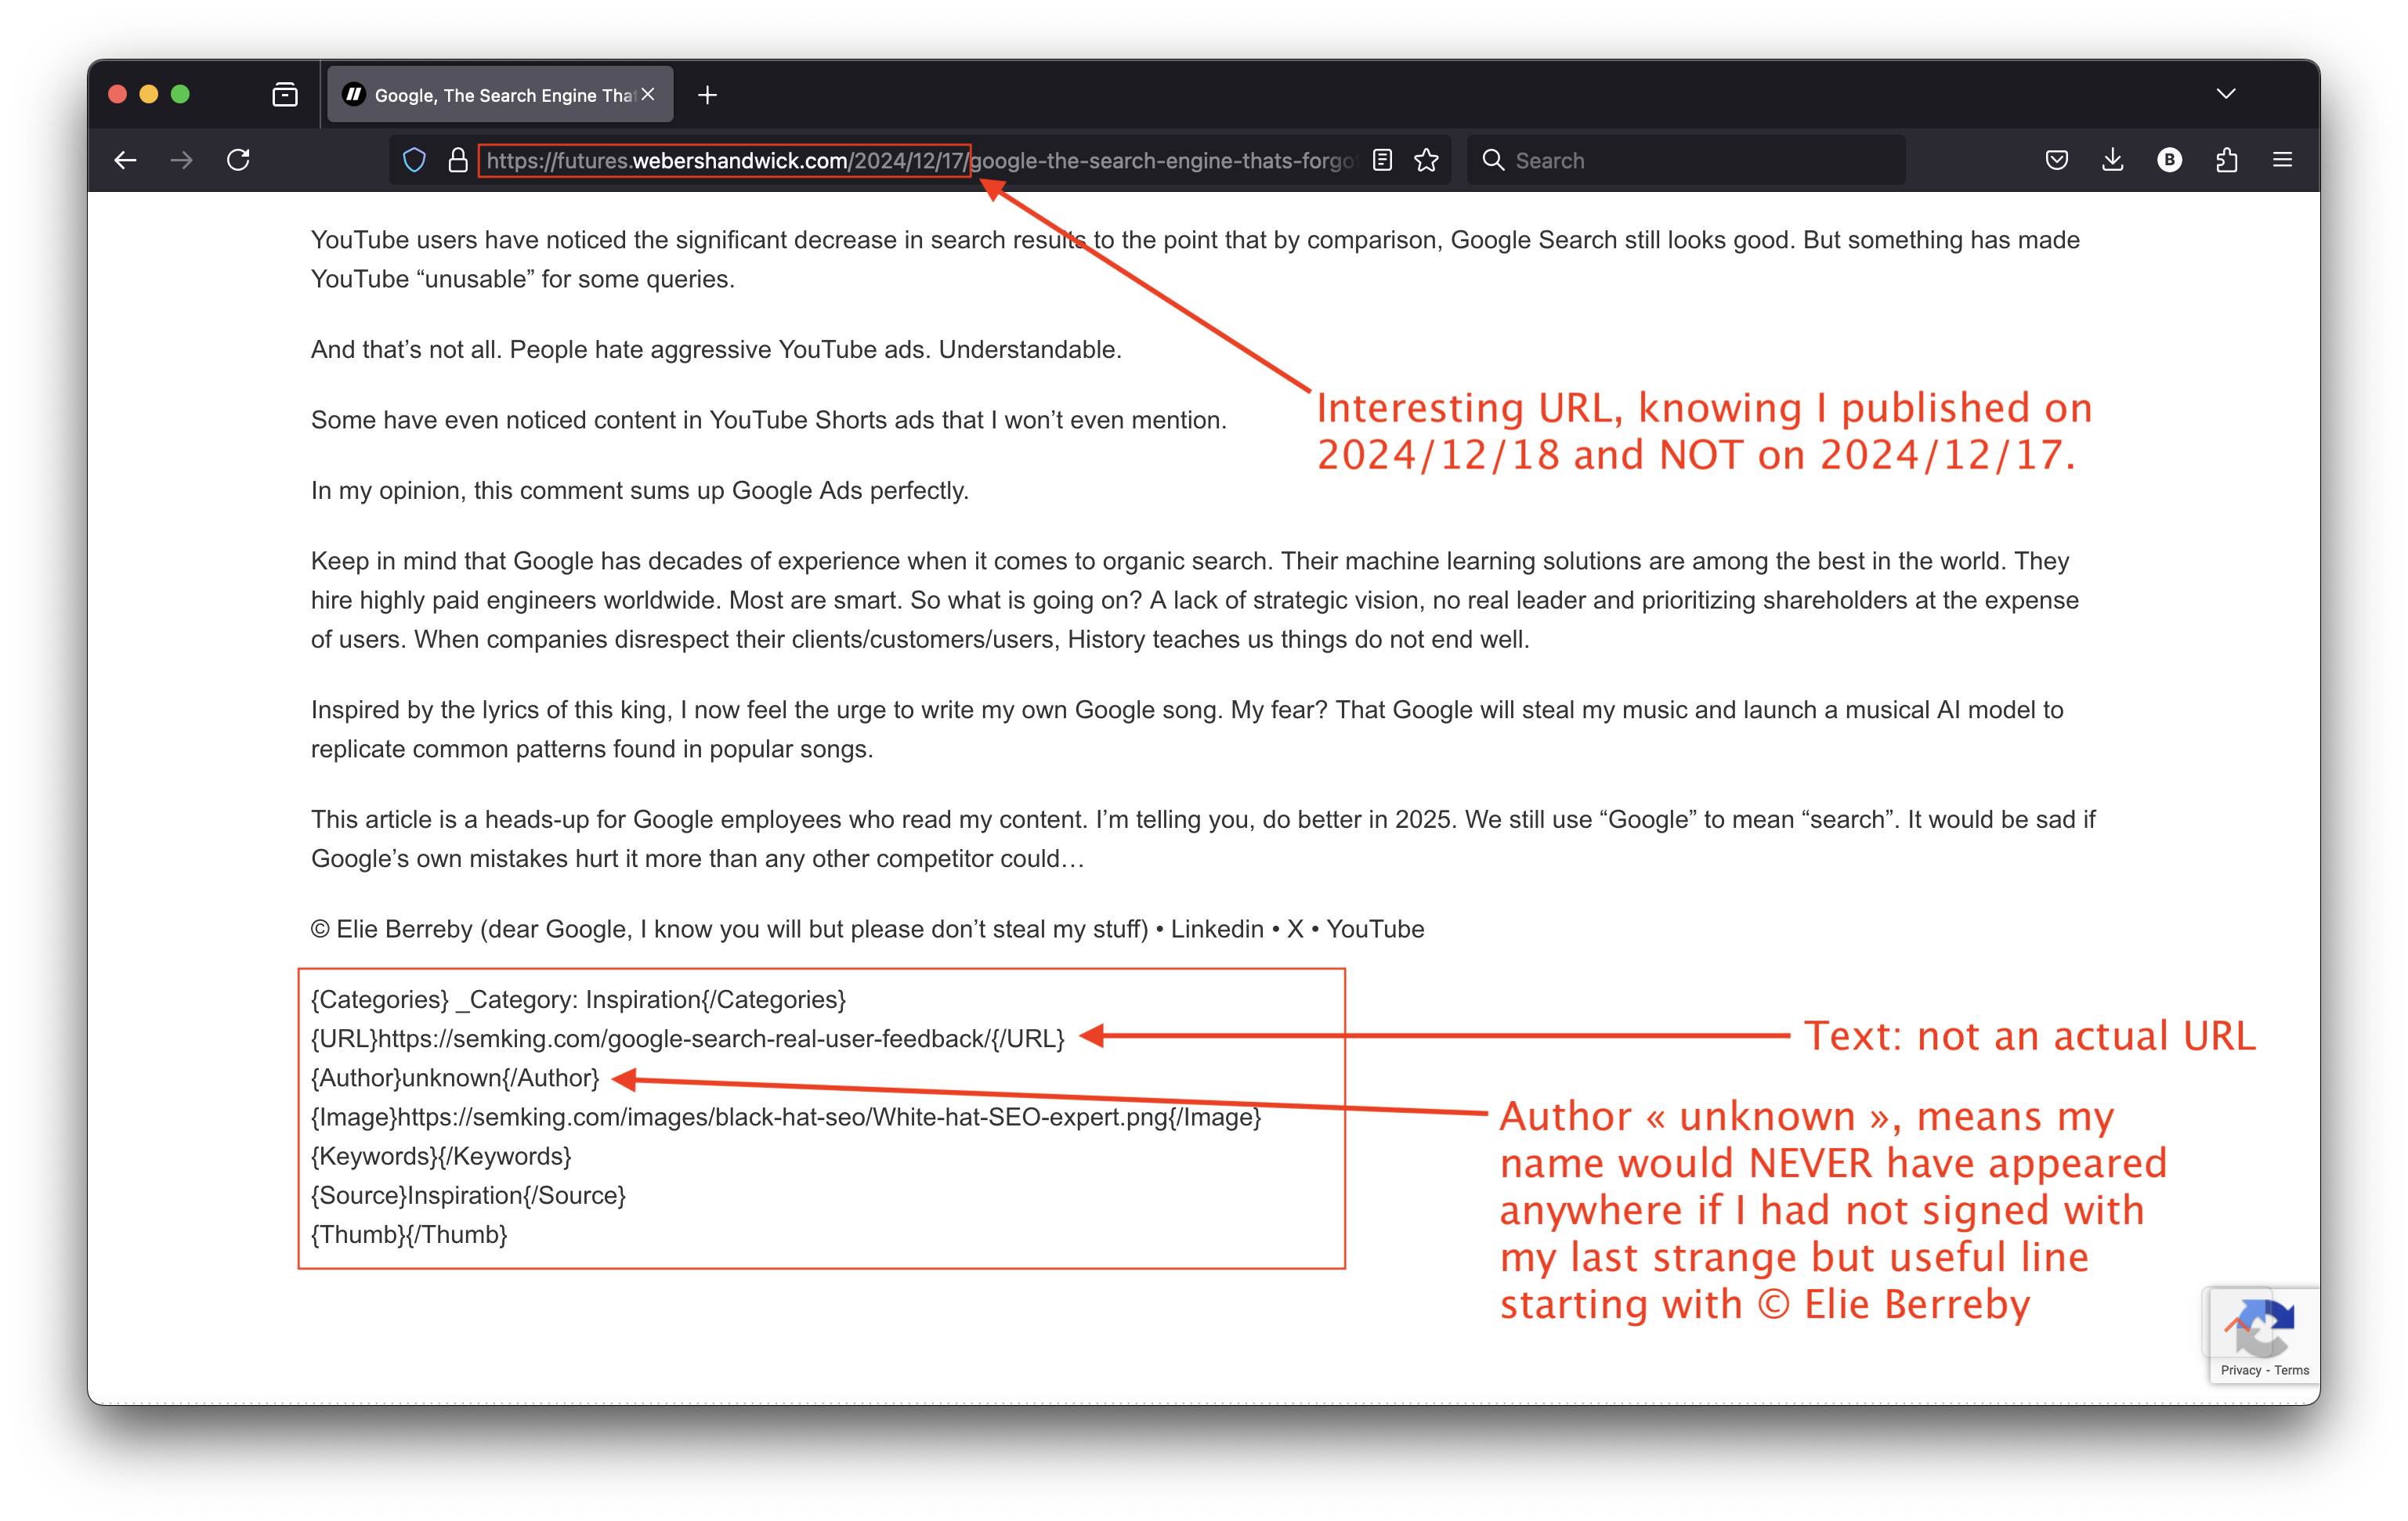Click the '{Thumb}{/Thumb}' text
The width and height of the screenshot is (2408, 1521).
[409, 1234]
